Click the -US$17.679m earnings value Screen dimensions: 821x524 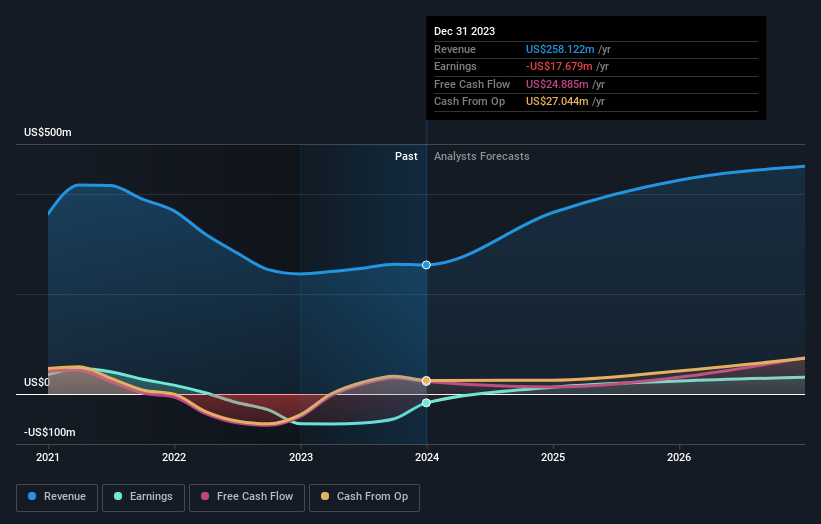tap(559, 66)
